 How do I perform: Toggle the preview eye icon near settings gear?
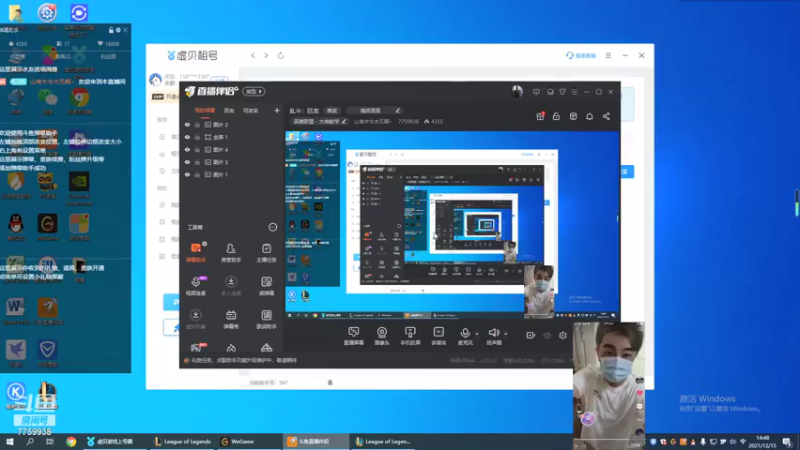(x=547, y=335)
